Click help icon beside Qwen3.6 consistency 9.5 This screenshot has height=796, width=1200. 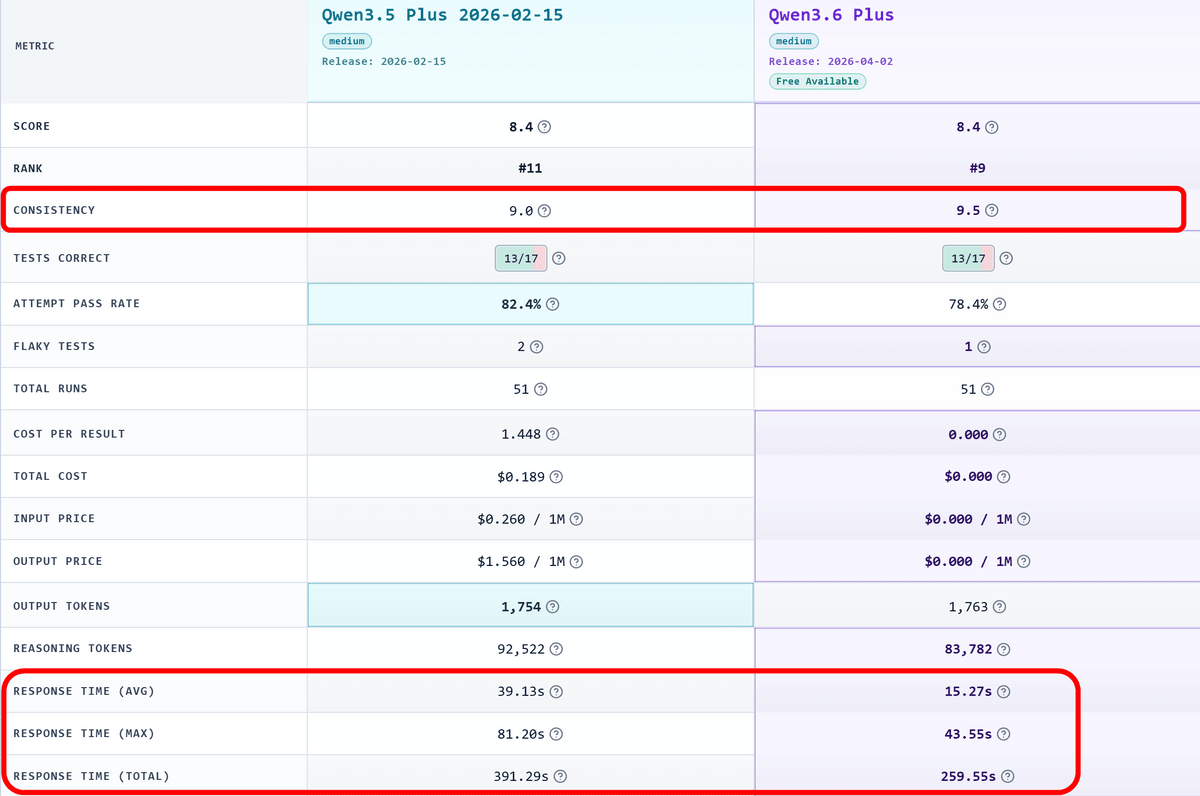click(992, 211)
